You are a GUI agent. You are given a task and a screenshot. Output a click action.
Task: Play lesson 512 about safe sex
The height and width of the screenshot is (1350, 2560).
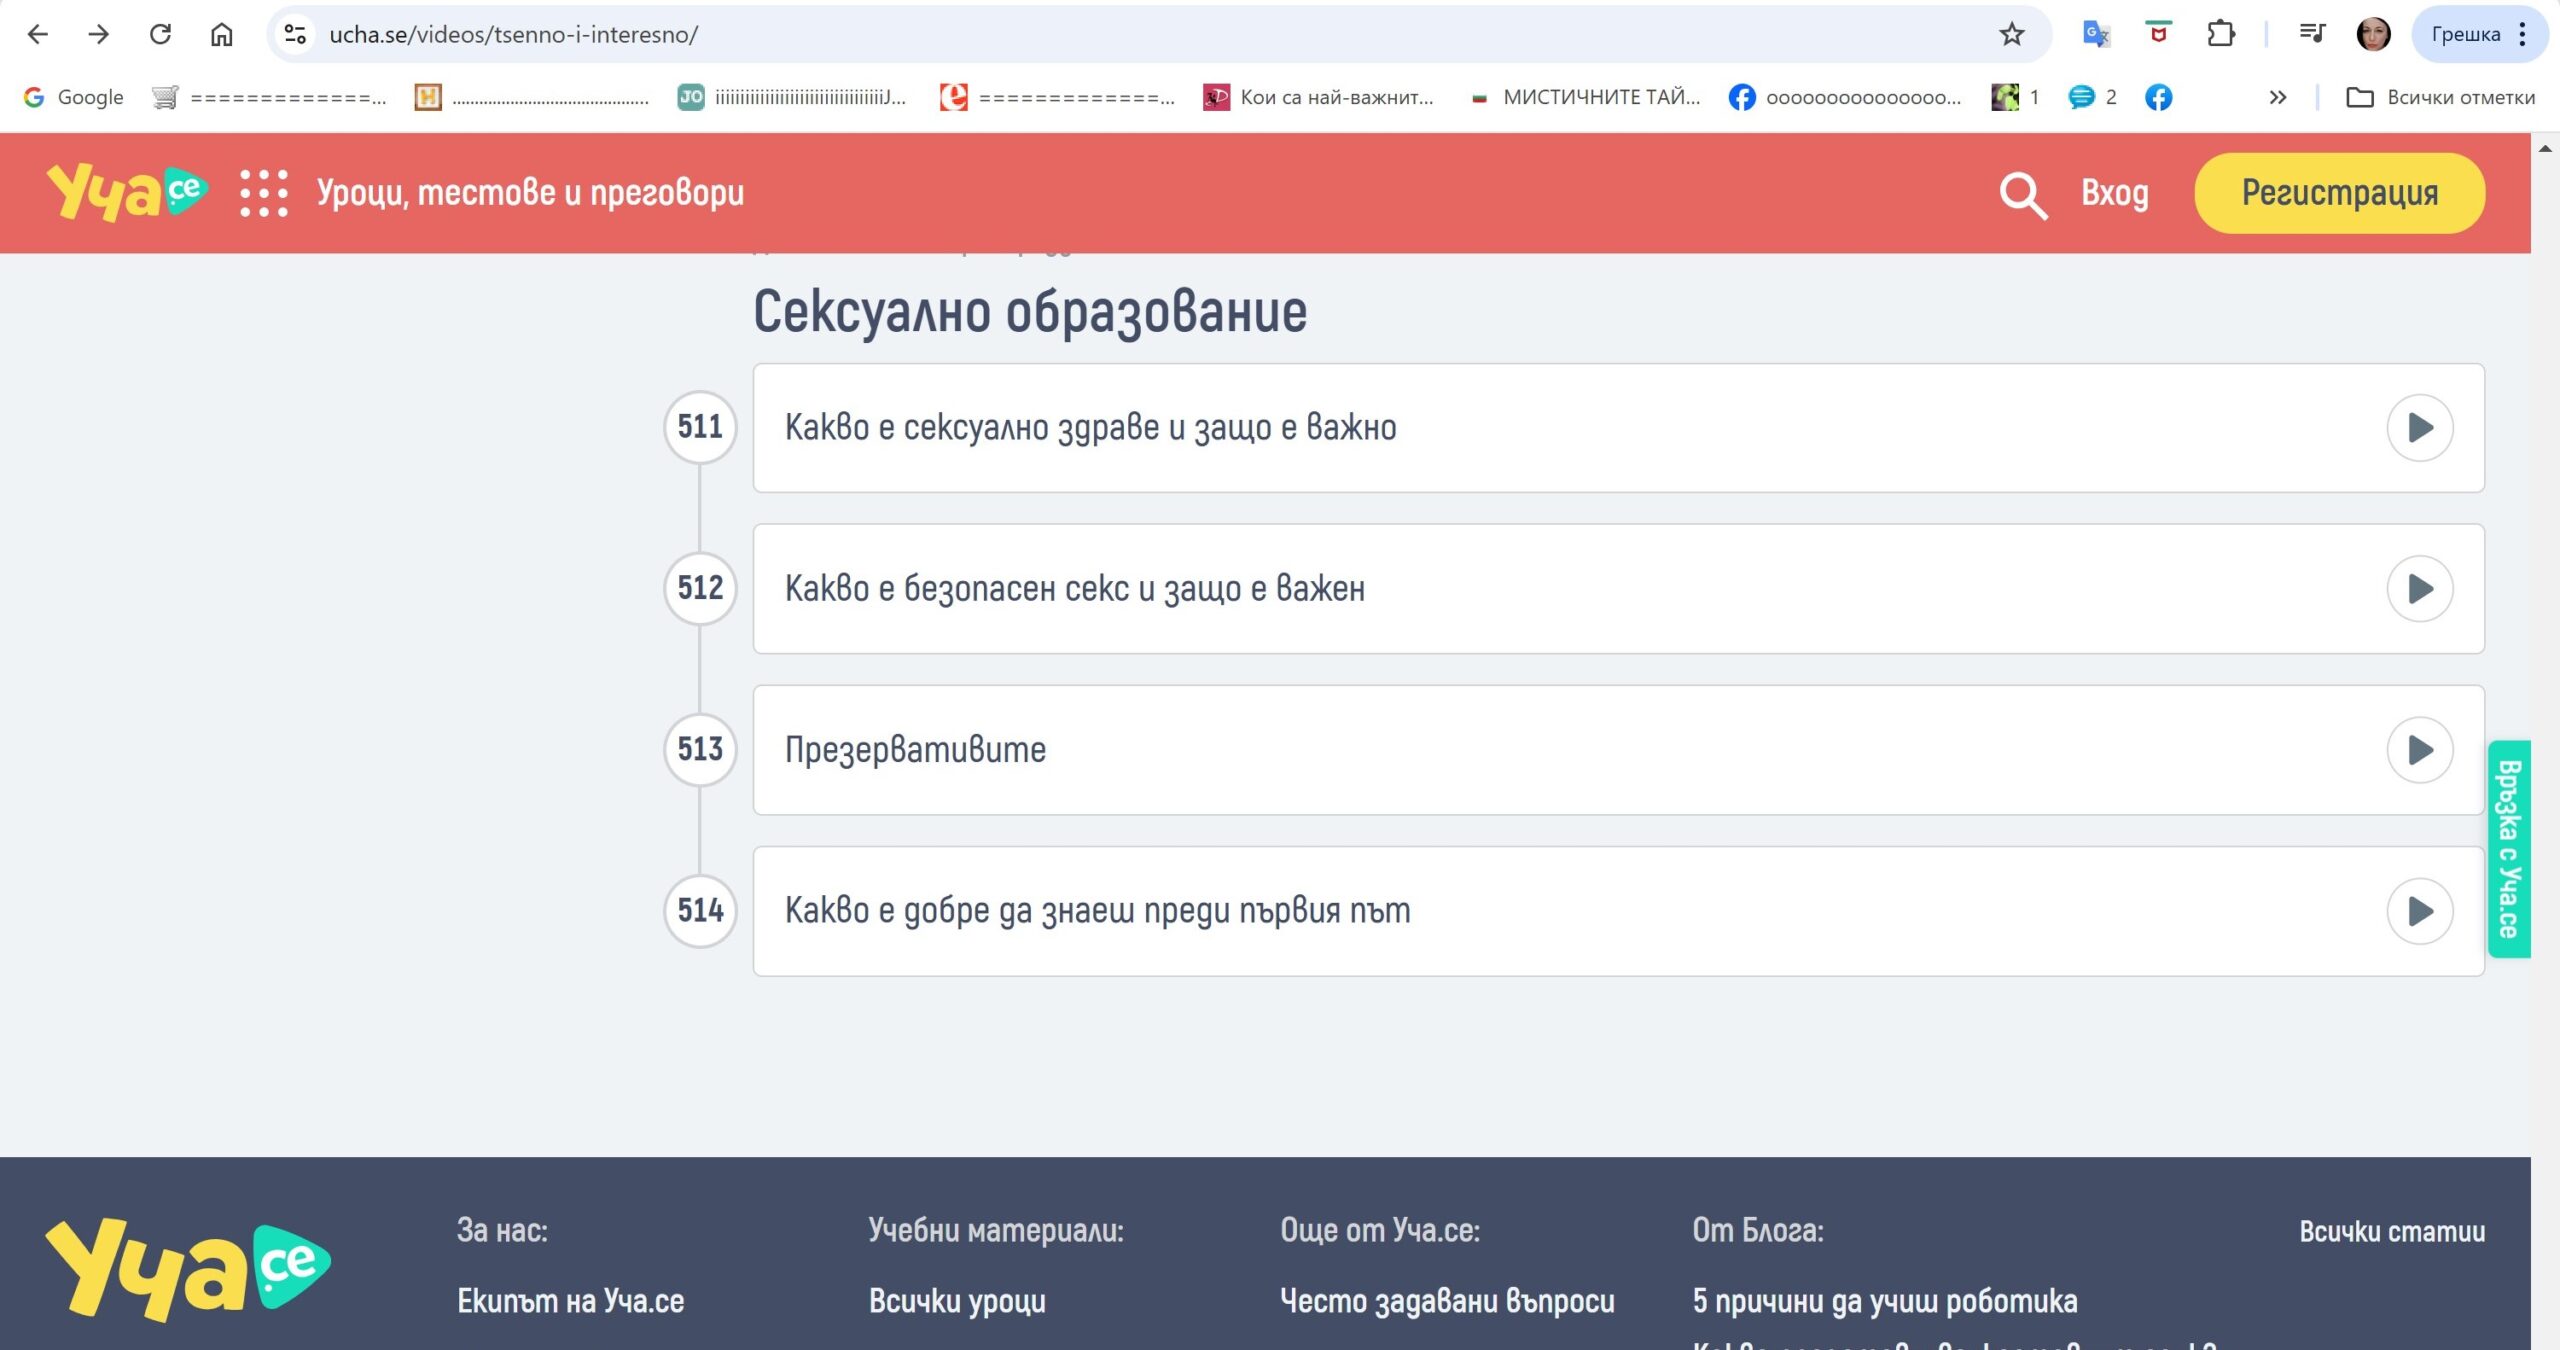tap(2419, 589)
